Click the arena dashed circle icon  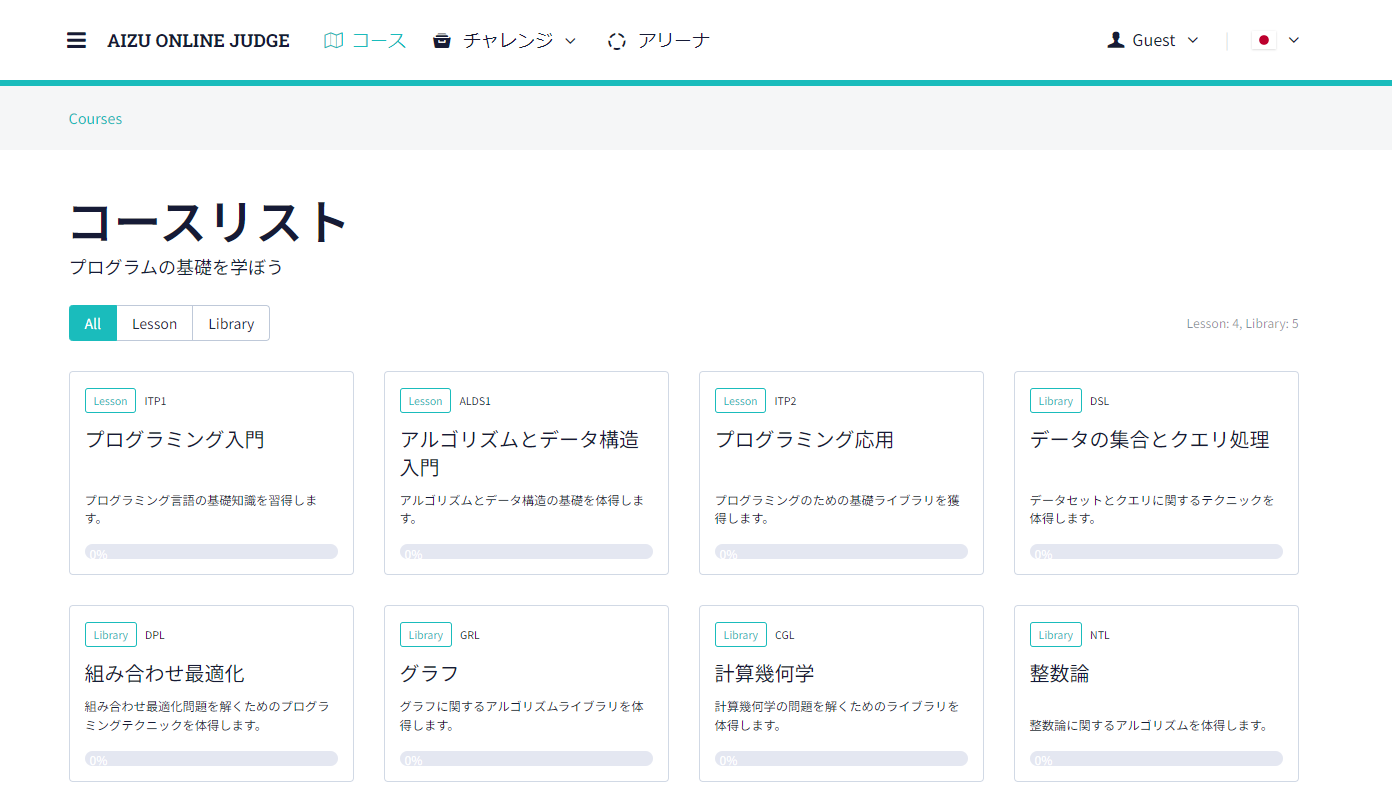[x=617, y=41]
